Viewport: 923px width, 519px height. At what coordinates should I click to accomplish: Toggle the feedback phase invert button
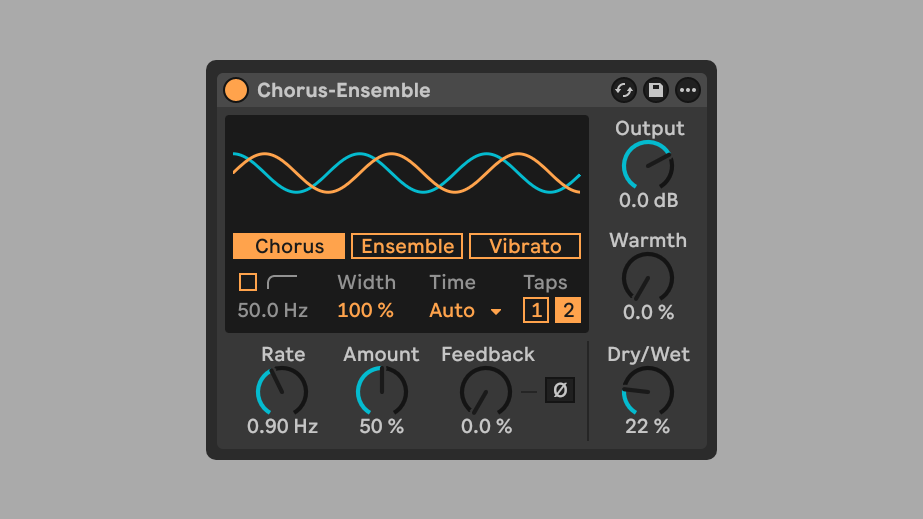click(560, 390)
